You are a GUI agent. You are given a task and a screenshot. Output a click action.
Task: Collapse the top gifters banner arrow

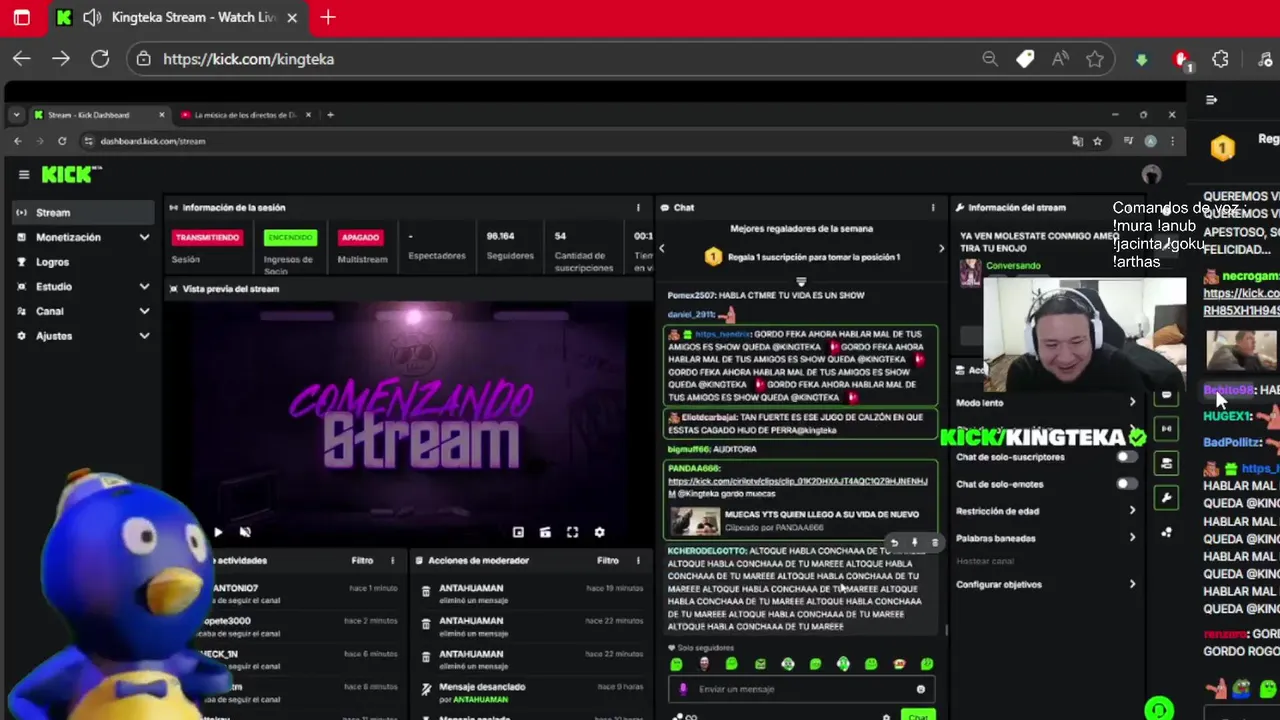coord(801,281)
